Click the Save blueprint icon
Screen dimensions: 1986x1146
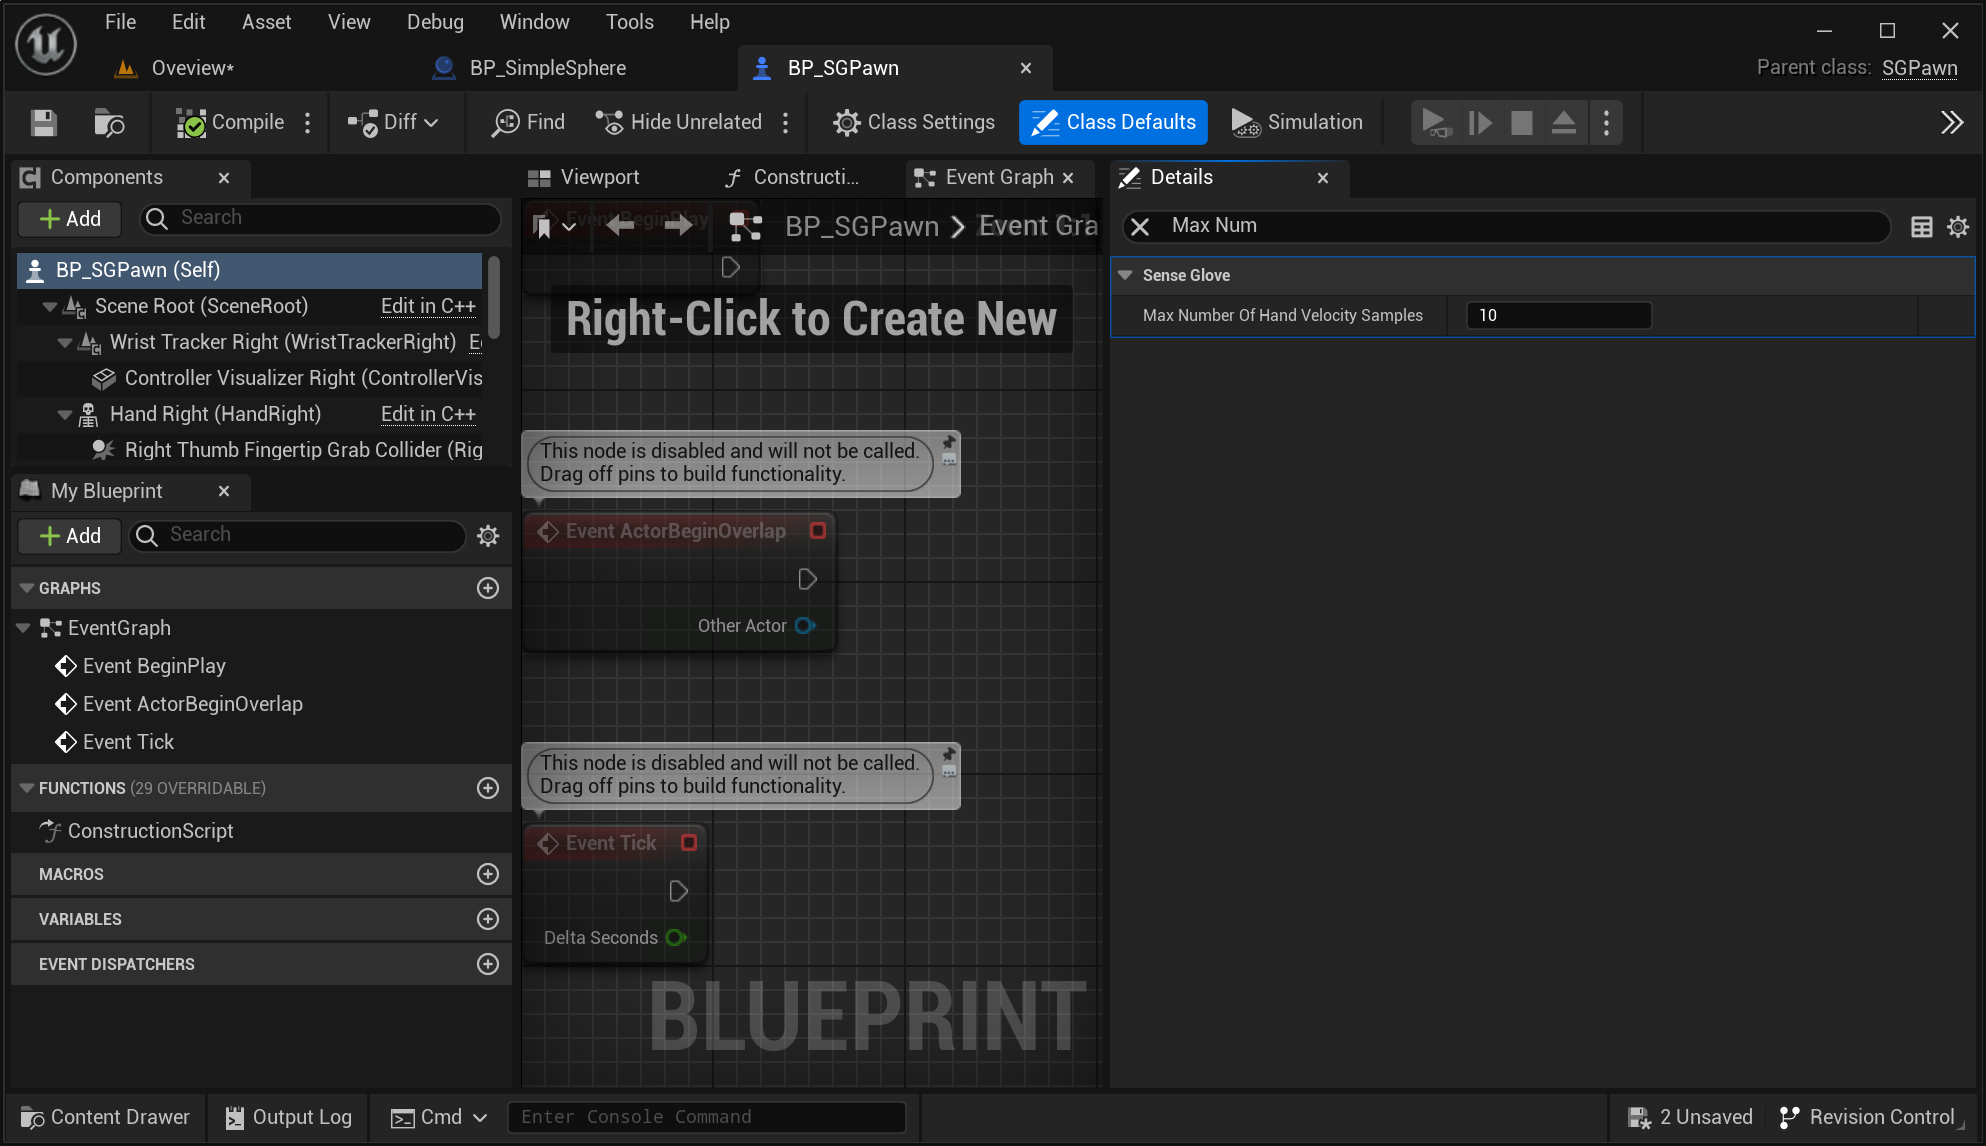pyautogui.click(x=43, y=122)
